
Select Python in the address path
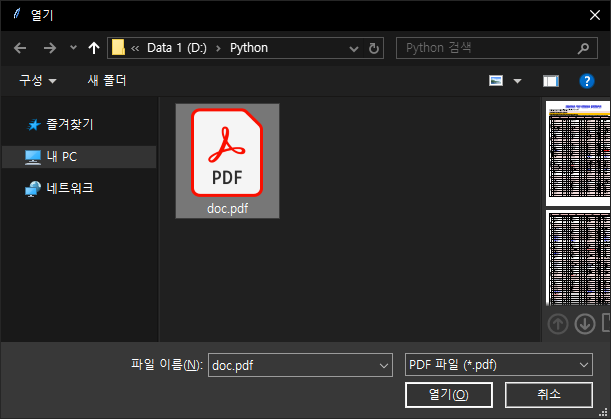[249, 48]
